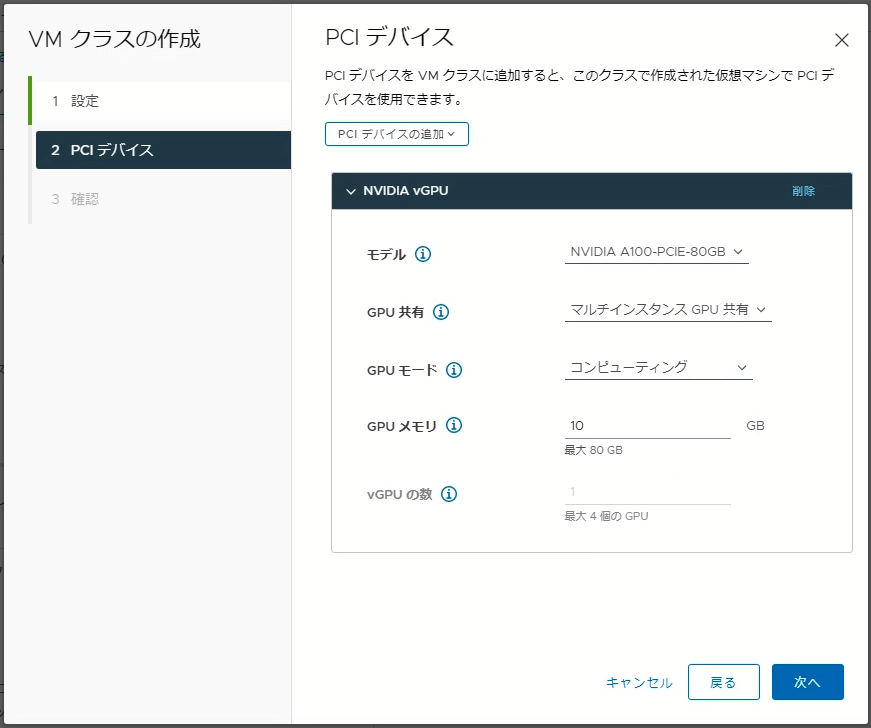Click the 削除 link to remove vGPU
The width and height of the screenshot is (871, 728).
tap(803, 191)
